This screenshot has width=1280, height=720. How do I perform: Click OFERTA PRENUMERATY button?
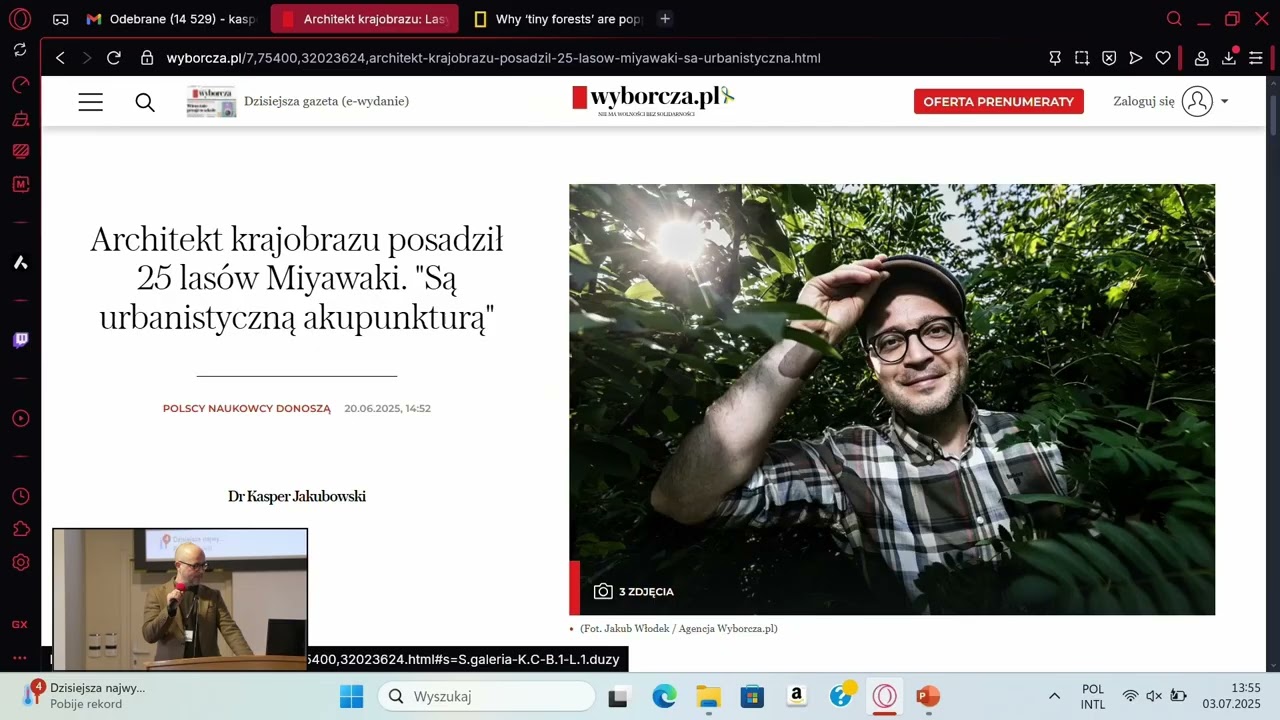click(x=998, y=101)
